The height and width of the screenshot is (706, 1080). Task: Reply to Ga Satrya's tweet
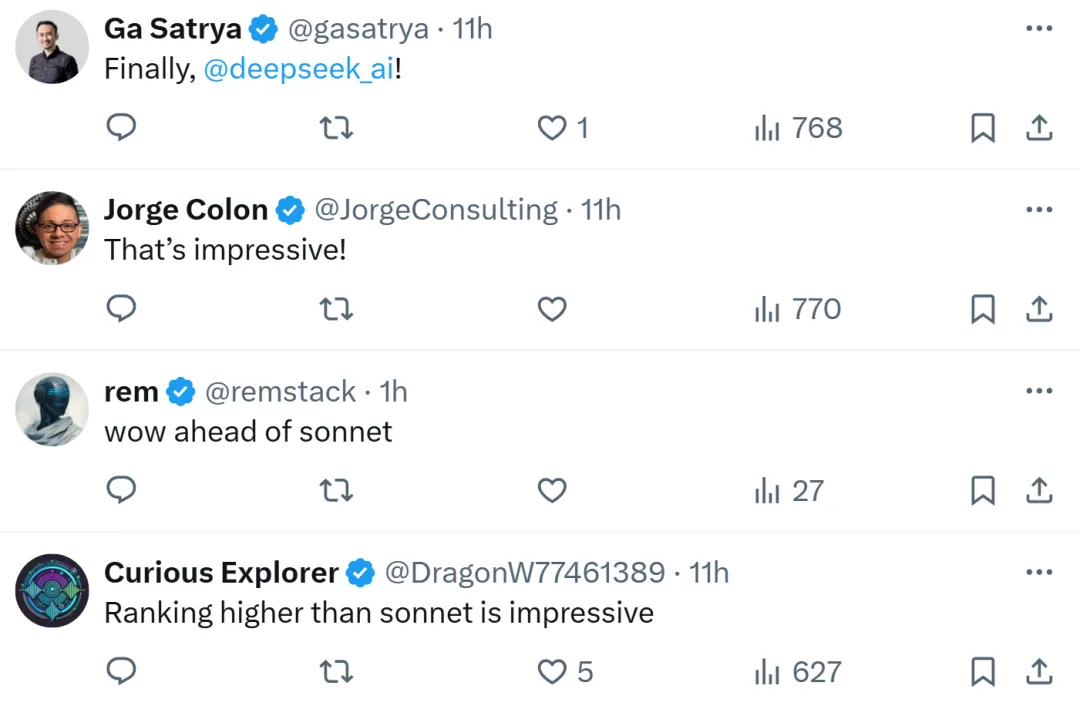tap(121, 127)
